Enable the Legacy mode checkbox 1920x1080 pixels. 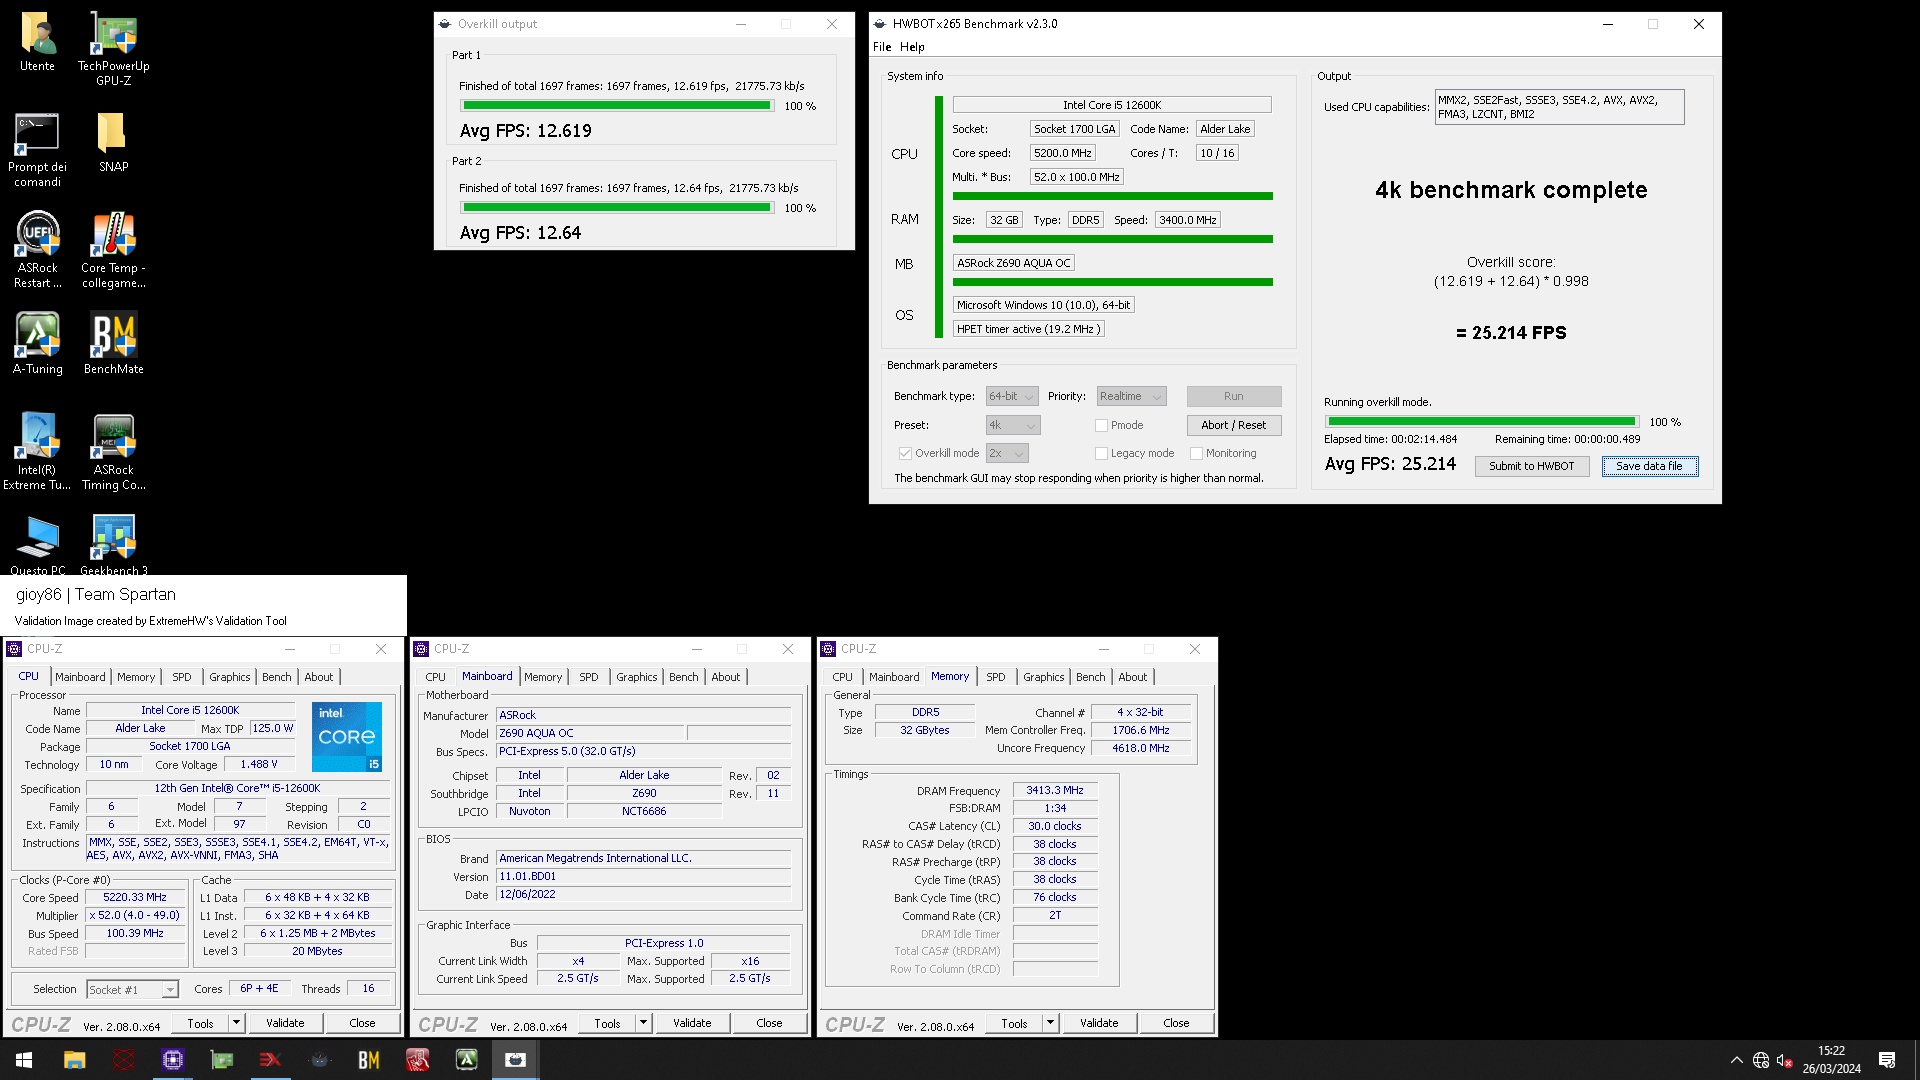point(1101,453)
